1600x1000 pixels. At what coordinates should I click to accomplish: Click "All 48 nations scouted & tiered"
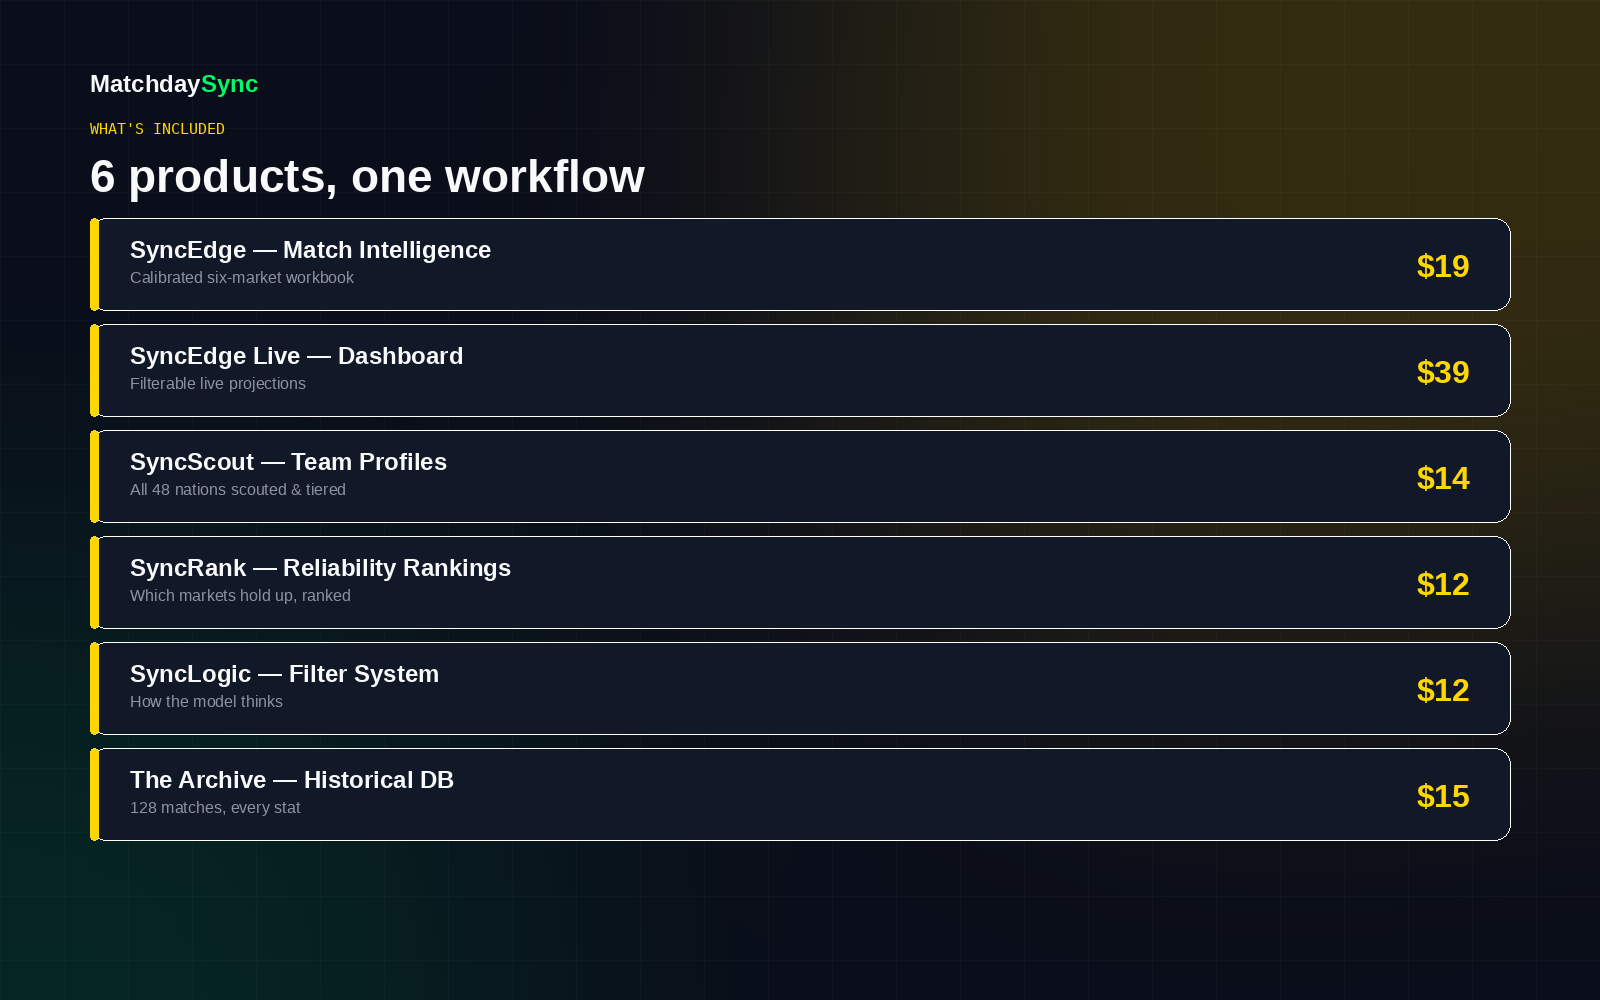[x=238, y=490]
